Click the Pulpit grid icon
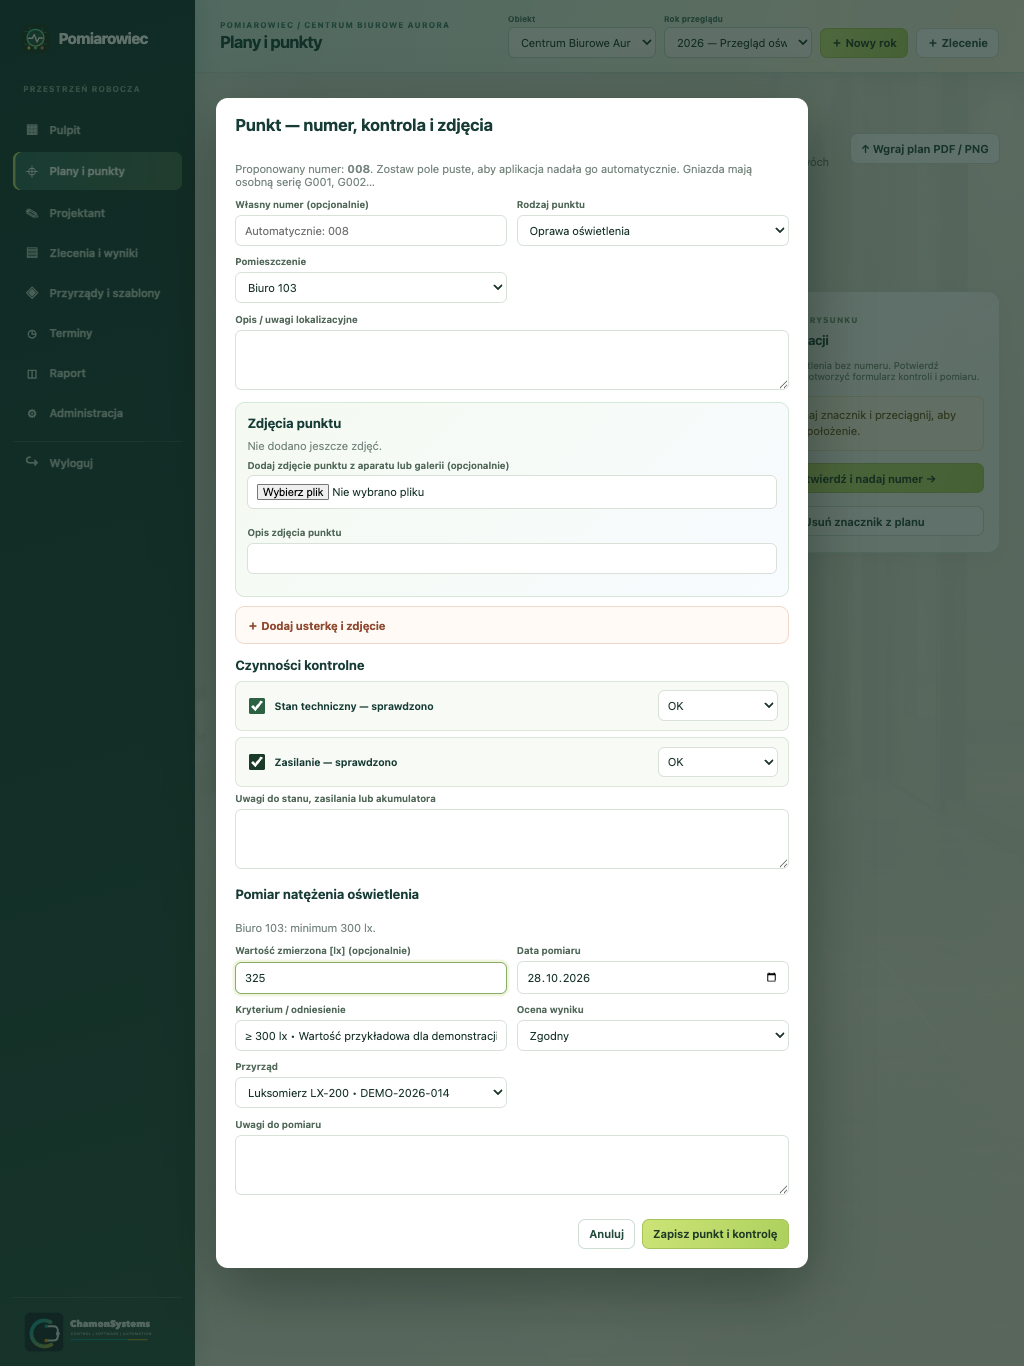The image size is (1024, 1366). coord(32,130)
